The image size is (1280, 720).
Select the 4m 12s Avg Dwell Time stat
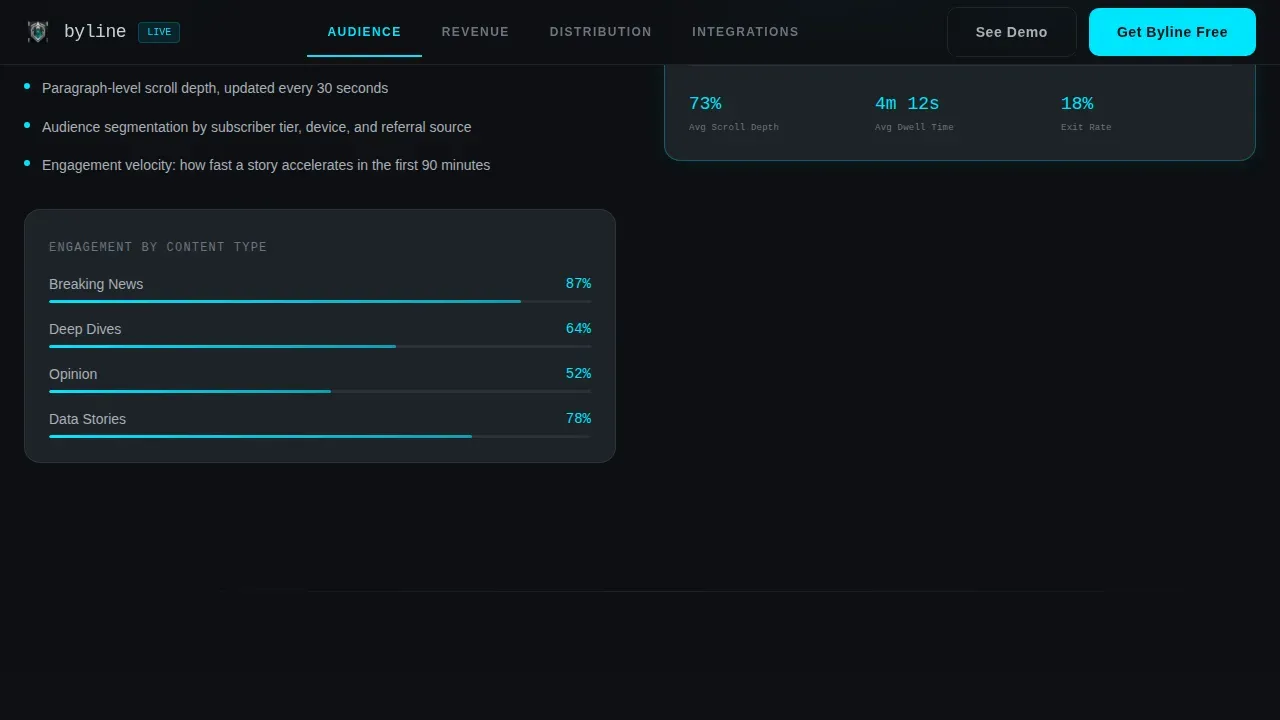[x=914, y=113]
